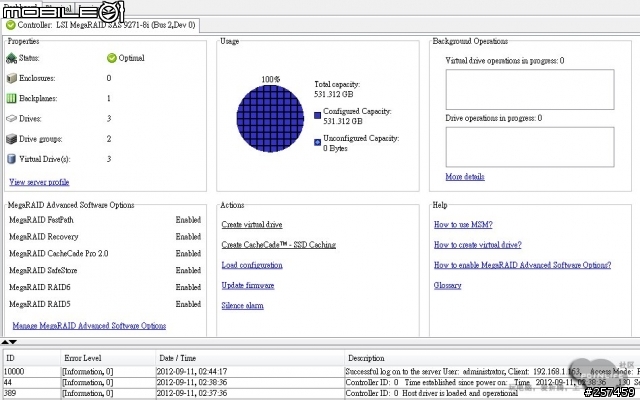Click the Virtual Drive(s) cylinder icon
Viewport: 640px width, 400px height.
click(x=11, y=159)
